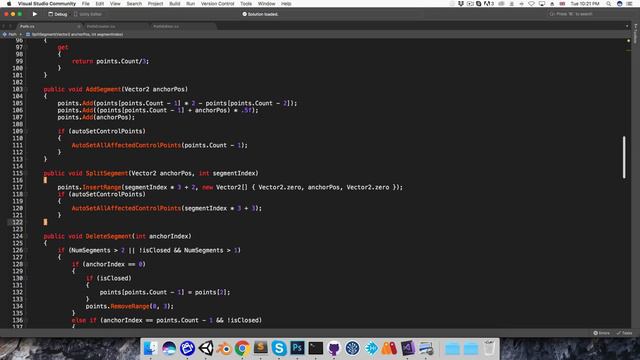The height and width of the screenshot is (360, 640).
Task: Click the RemoveRange call on line 134
Action: [x=130, y=306]
